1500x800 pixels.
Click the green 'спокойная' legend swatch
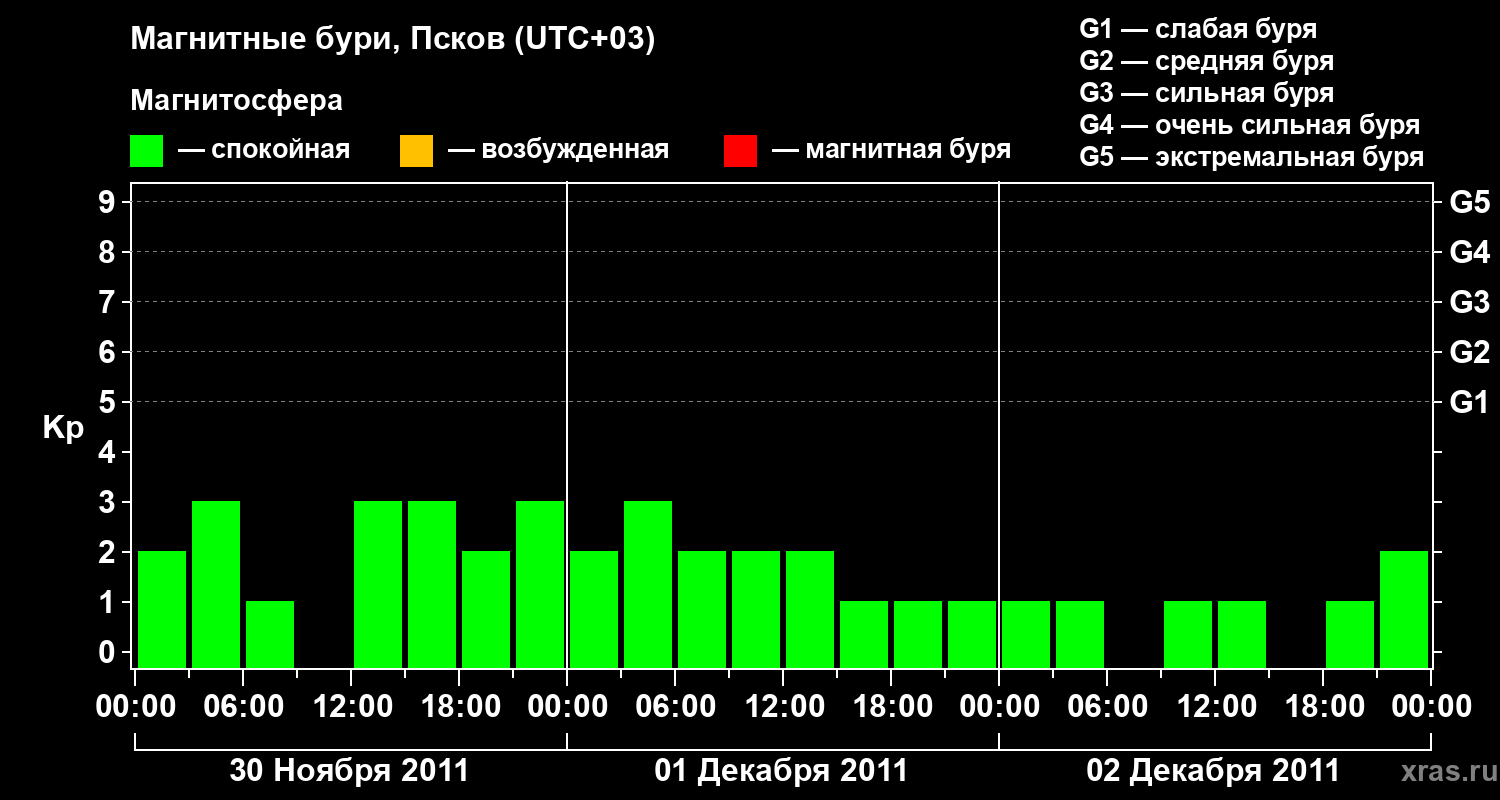click(147, 151)
